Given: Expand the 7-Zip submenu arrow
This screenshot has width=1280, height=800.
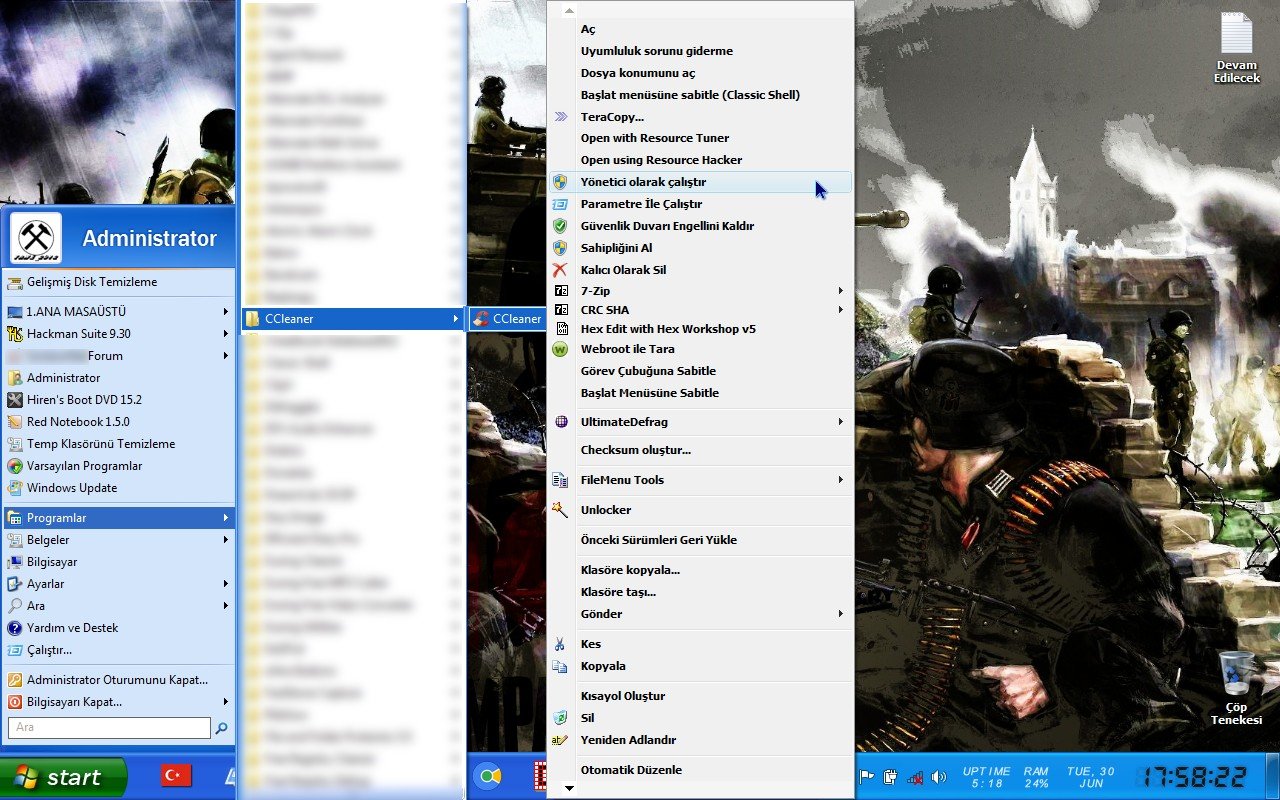Looking at the screenshot, I should (841, 291).
